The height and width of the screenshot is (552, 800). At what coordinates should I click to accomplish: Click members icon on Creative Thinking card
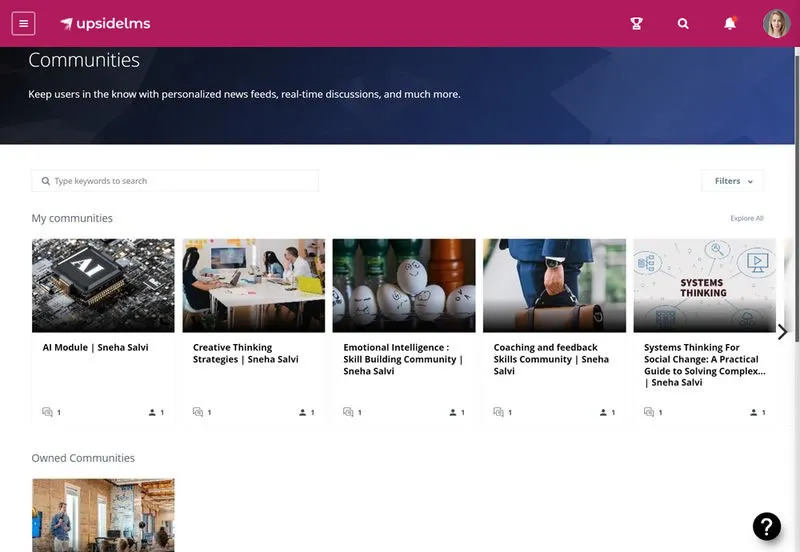(303, 412)
